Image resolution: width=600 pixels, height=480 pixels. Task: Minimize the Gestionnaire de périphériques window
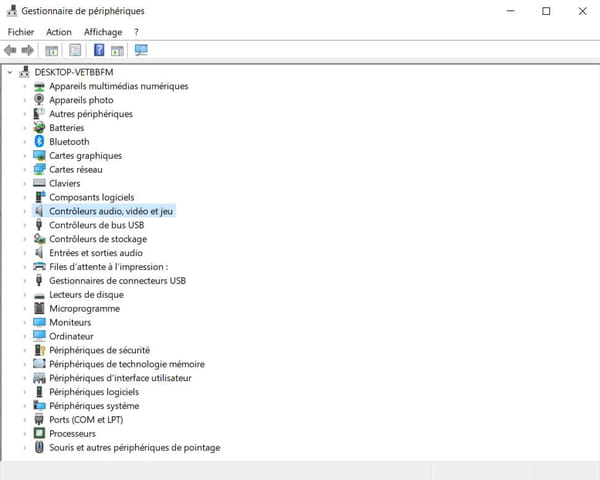[x=510, y=11]
